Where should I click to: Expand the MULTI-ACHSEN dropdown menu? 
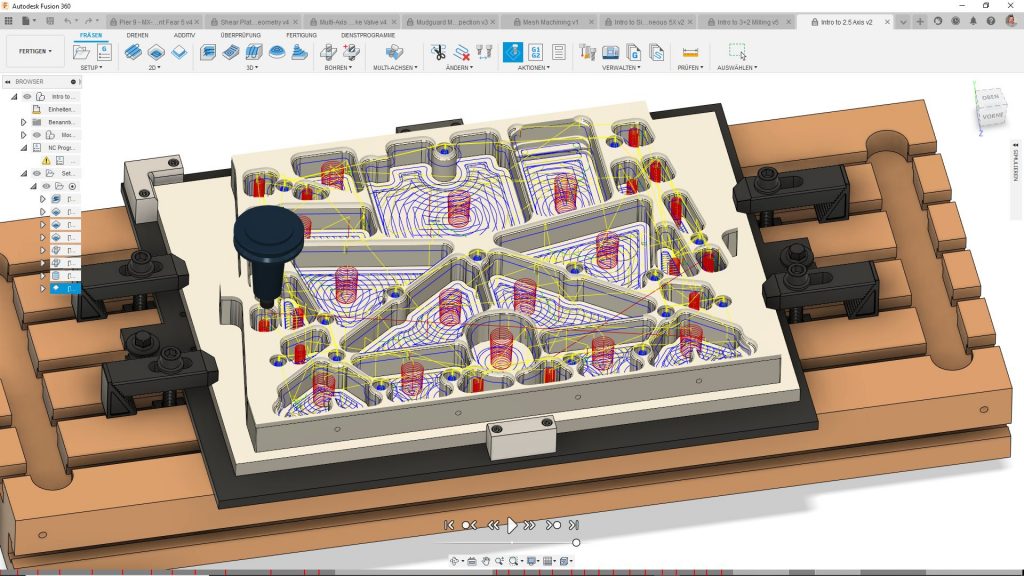coord(394,68)
